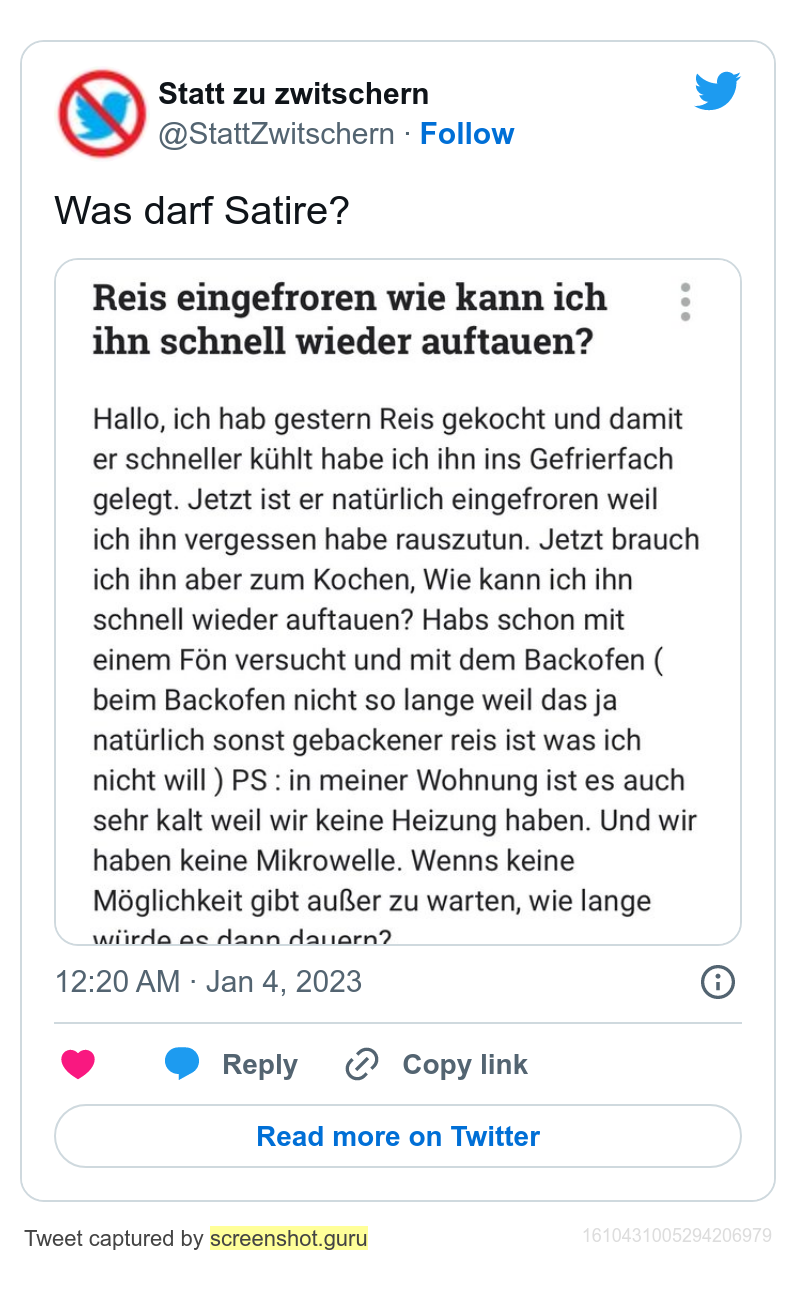Image resolution: width=796 pixels, height=1294 pixels.
Task: Select the display name Statt zu zwitschern
Action: [x=293, y=94]
